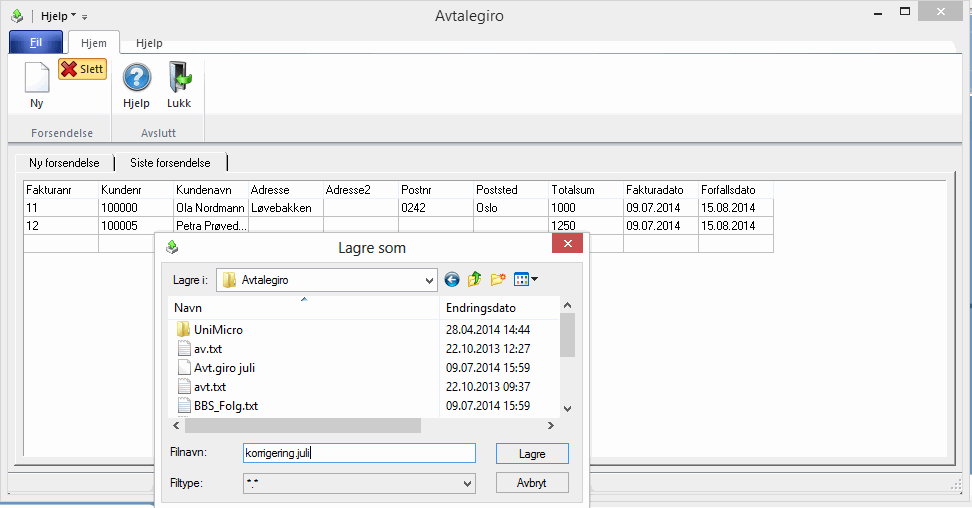The image size is (972, 508).
Task: Expand the Filtype dropdown
Action: (466, 483)
